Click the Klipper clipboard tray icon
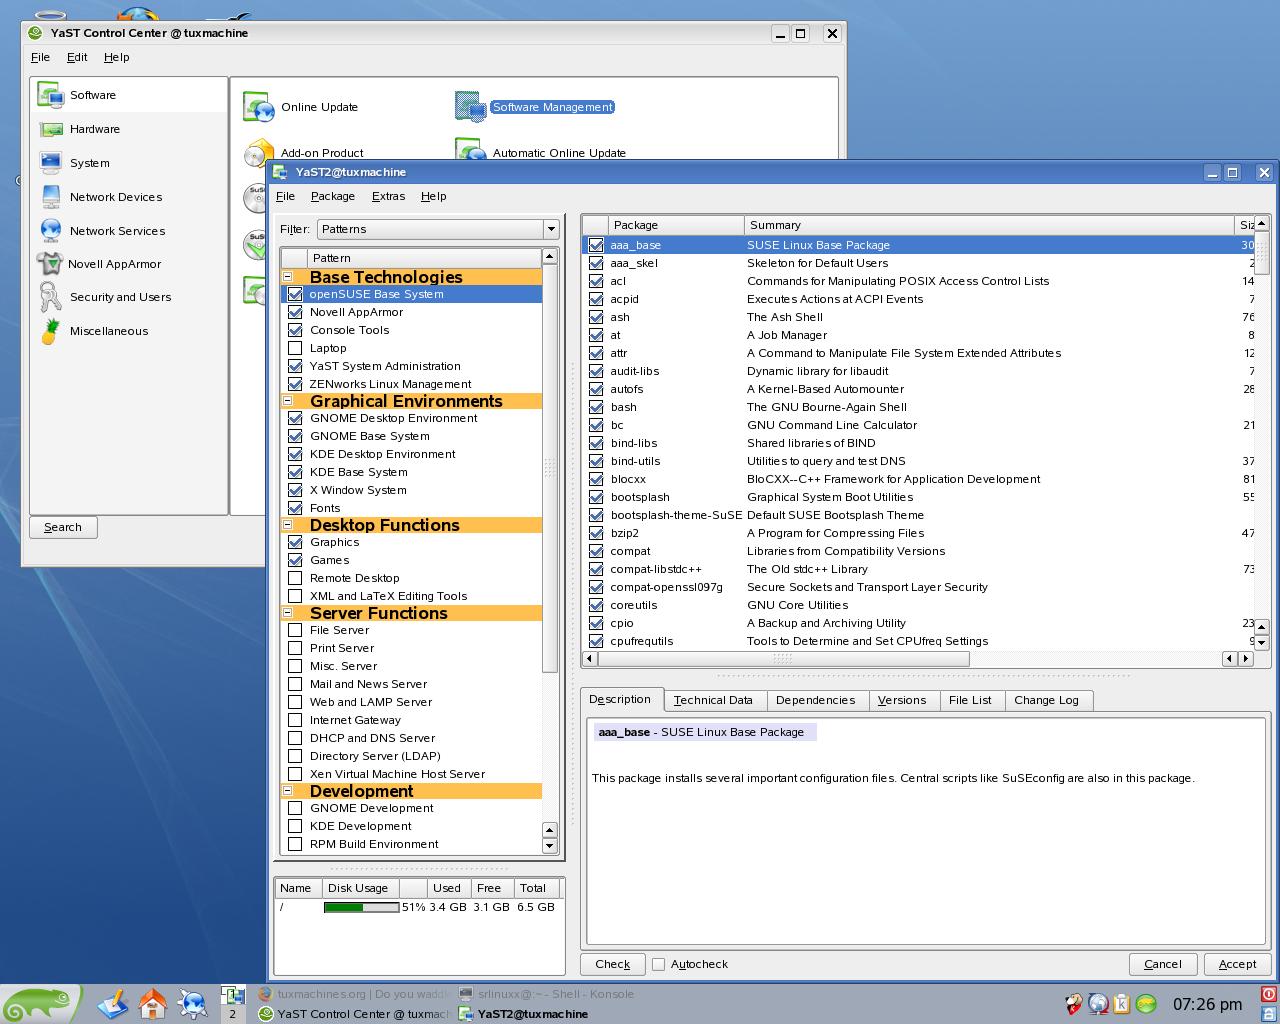This screenshot has height=1024, width=1280. pyautogui.click(x=1122, y=1004)
